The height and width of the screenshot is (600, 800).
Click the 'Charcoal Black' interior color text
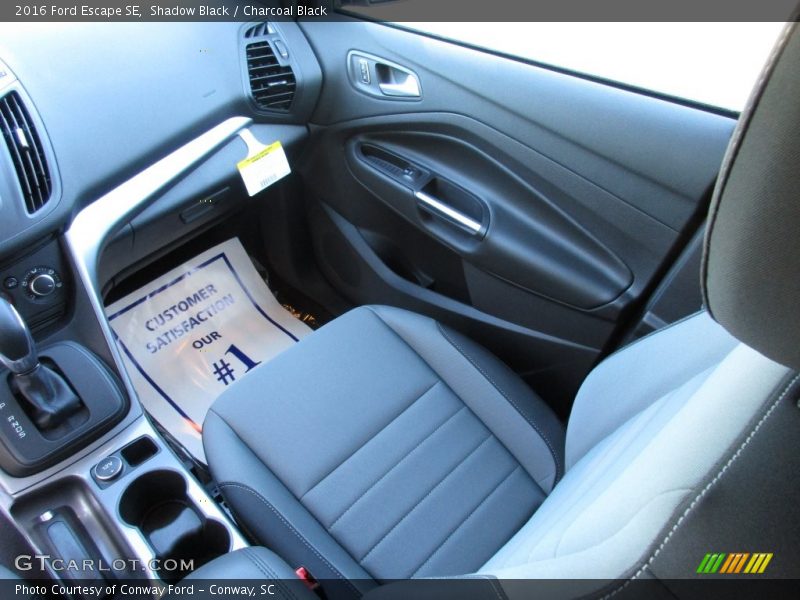[285, 11]
